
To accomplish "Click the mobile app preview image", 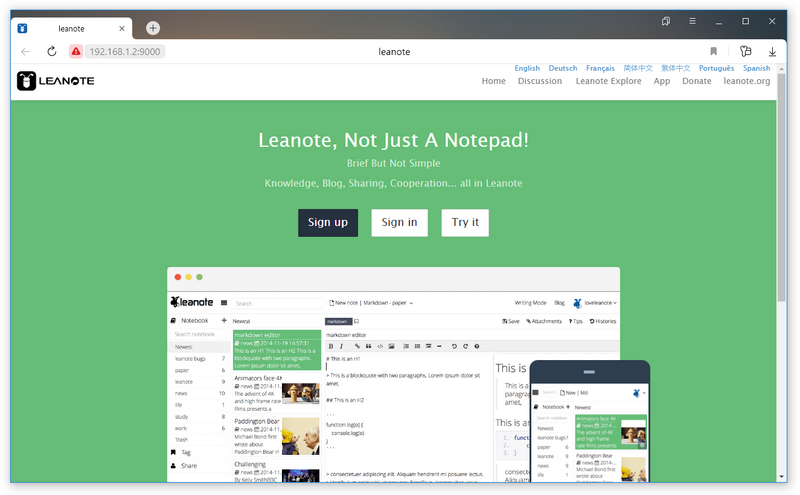I will pyautogui.click(x=590, y=421).
